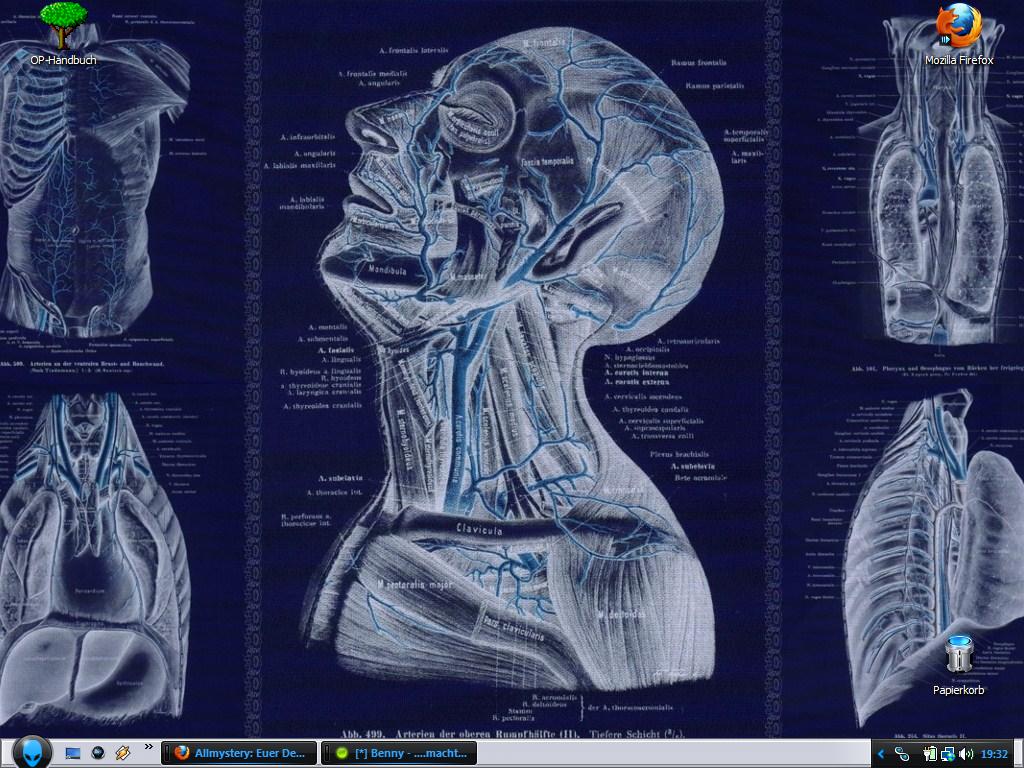Switch to the Benny ....macht taskbar window

(x=399, y=753)
